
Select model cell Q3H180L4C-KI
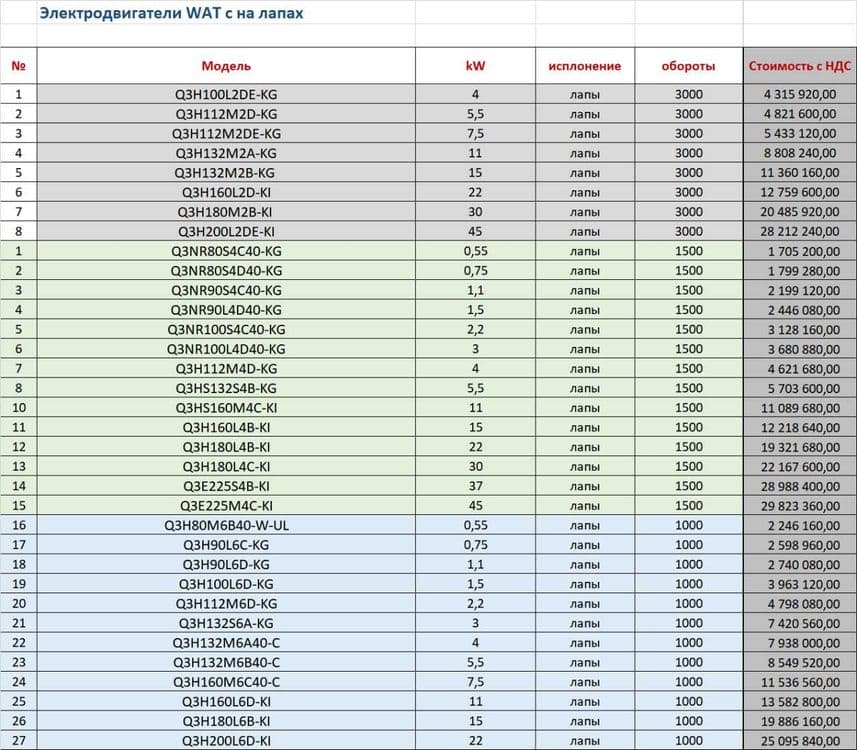tap(226, 467)
